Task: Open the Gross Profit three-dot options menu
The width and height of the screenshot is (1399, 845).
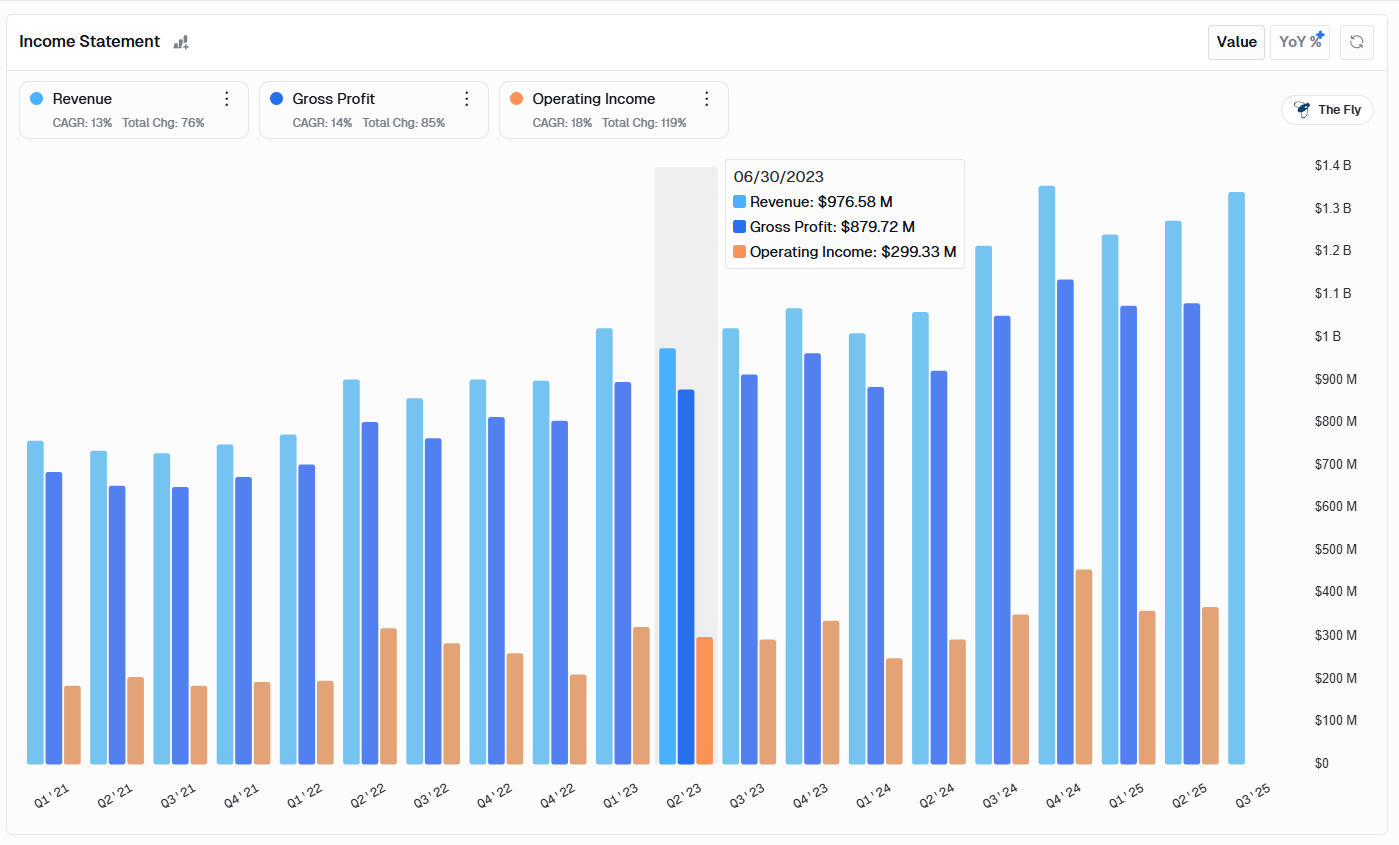Action: [x=466, y=99]
